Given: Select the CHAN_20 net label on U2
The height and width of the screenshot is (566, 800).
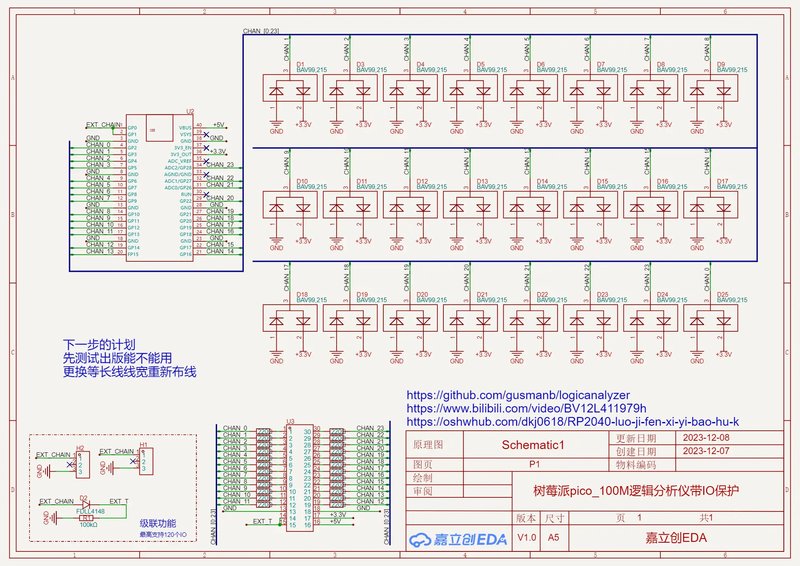Looking at the screenshot, I should tap(220, 198).
